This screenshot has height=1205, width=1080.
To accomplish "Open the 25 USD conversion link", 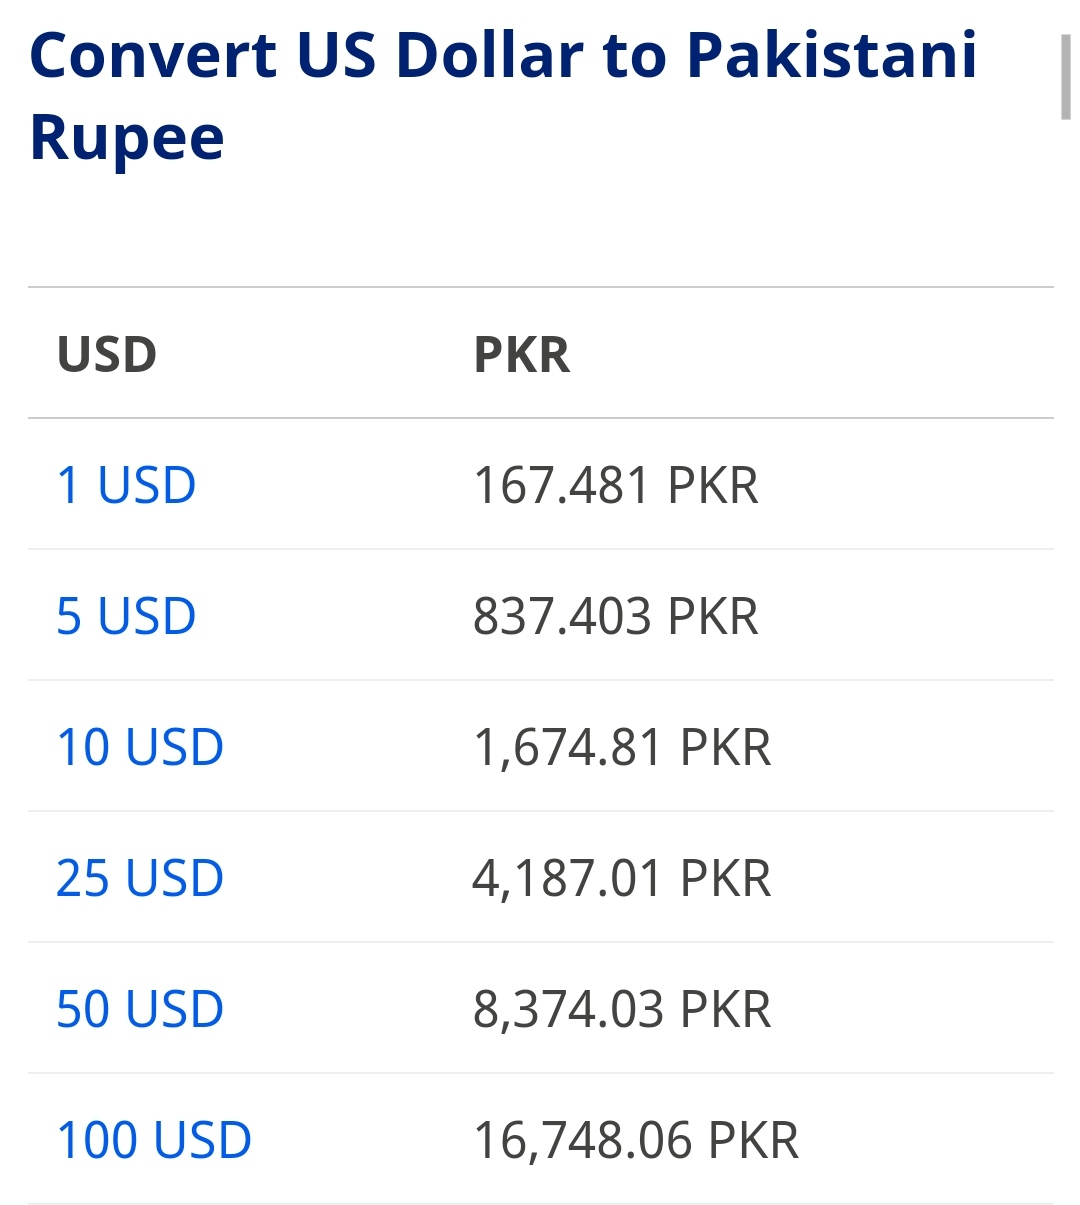I will click(x=140, y=879).
